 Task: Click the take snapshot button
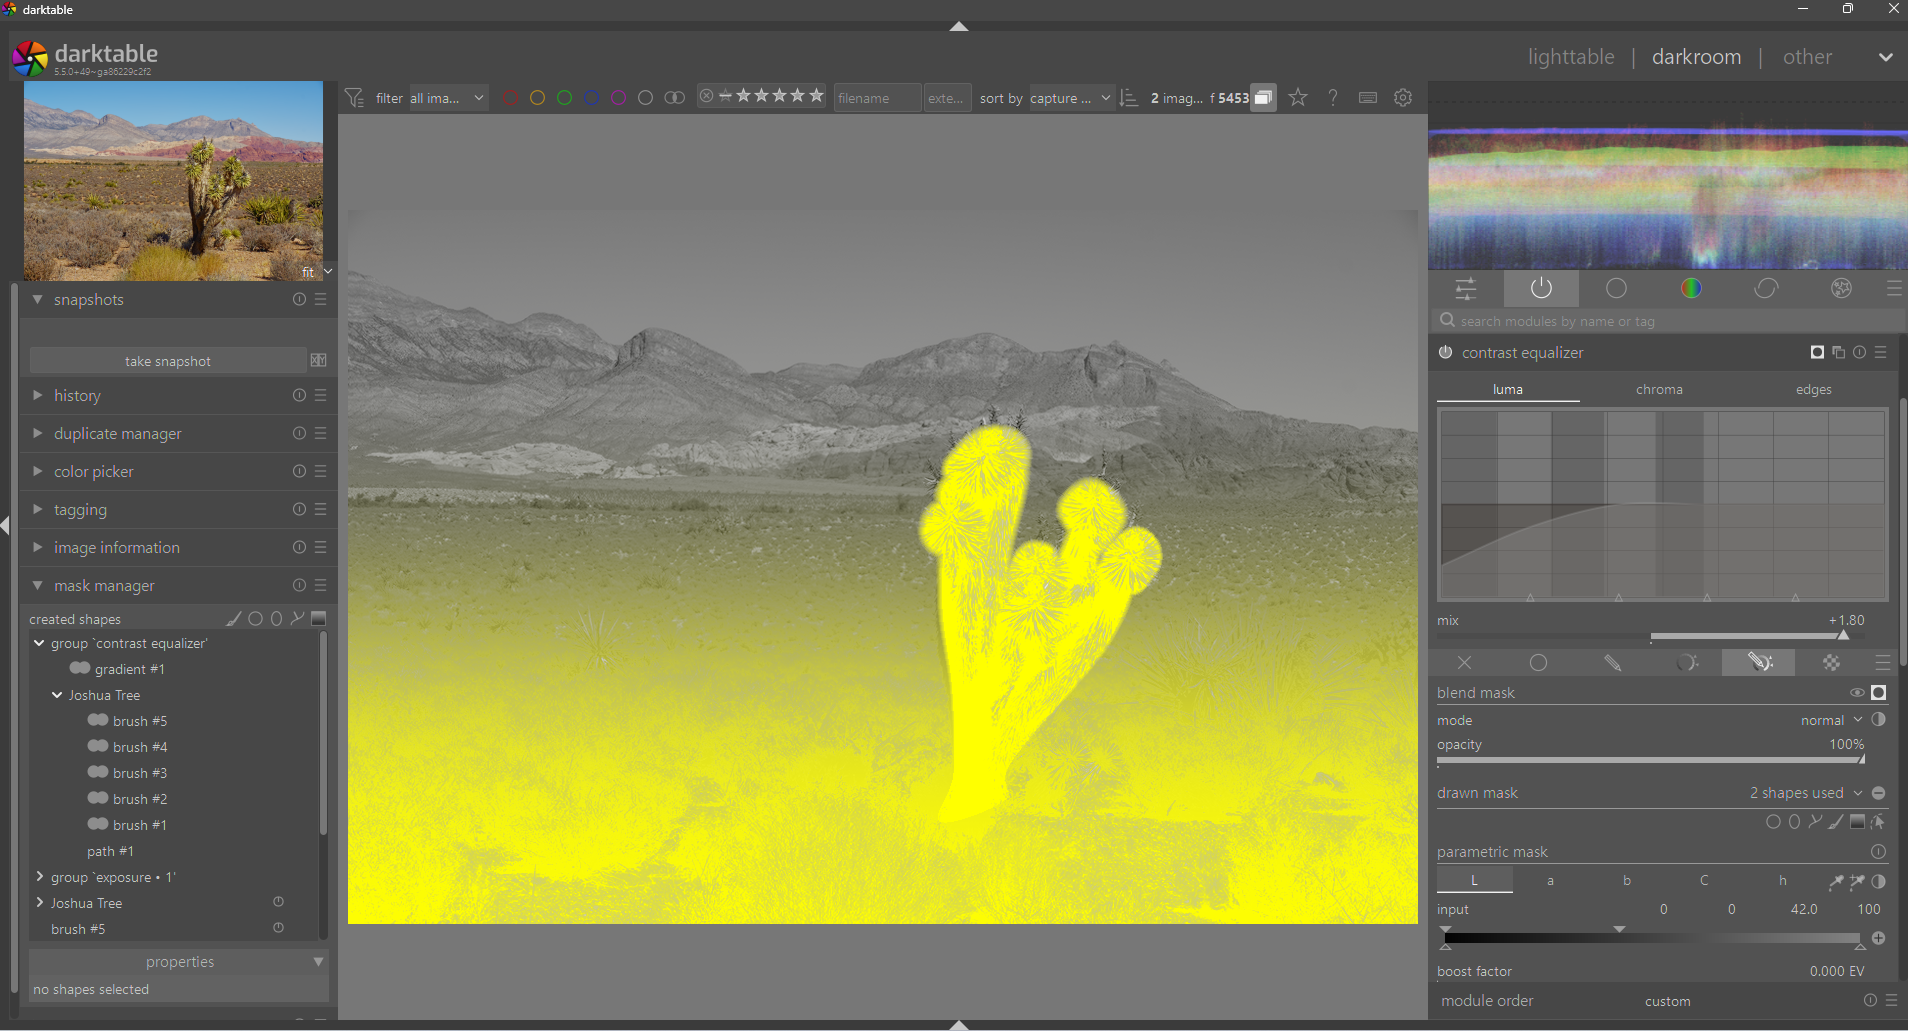point(167,361)
